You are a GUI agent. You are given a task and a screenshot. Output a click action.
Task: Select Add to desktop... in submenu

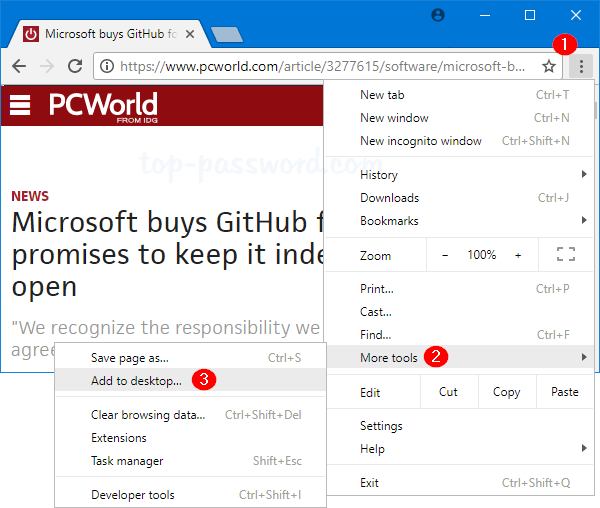tap(191, 380)
